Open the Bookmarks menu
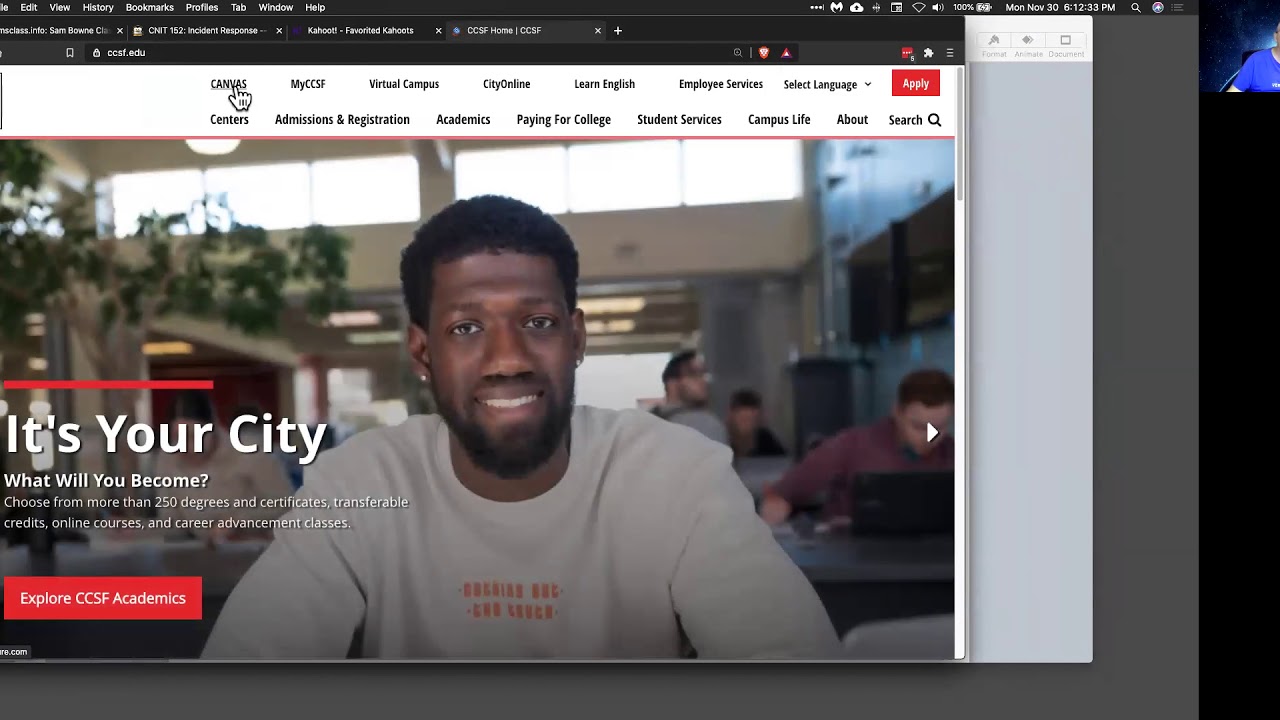The height and width of the screenshot is (720, 1280). pos(150,7)
